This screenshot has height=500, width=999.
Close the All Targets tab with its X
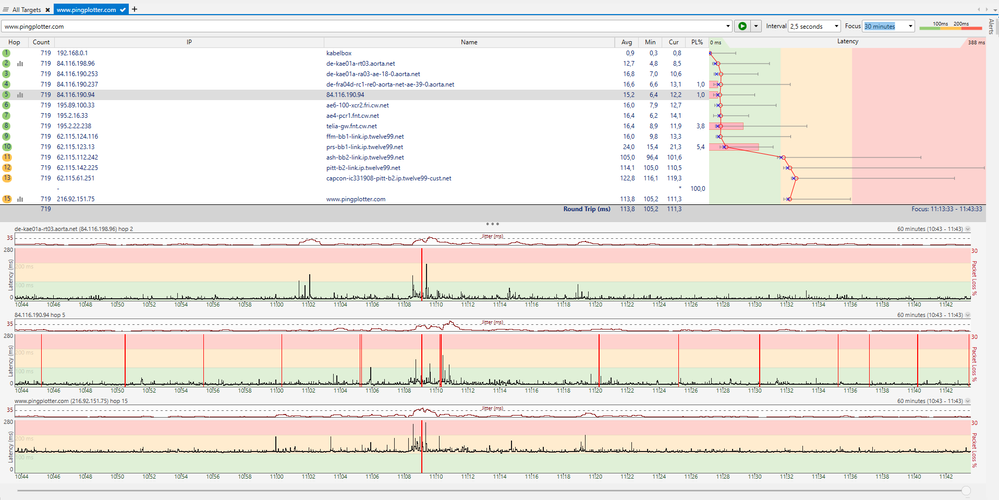(47, 10)
